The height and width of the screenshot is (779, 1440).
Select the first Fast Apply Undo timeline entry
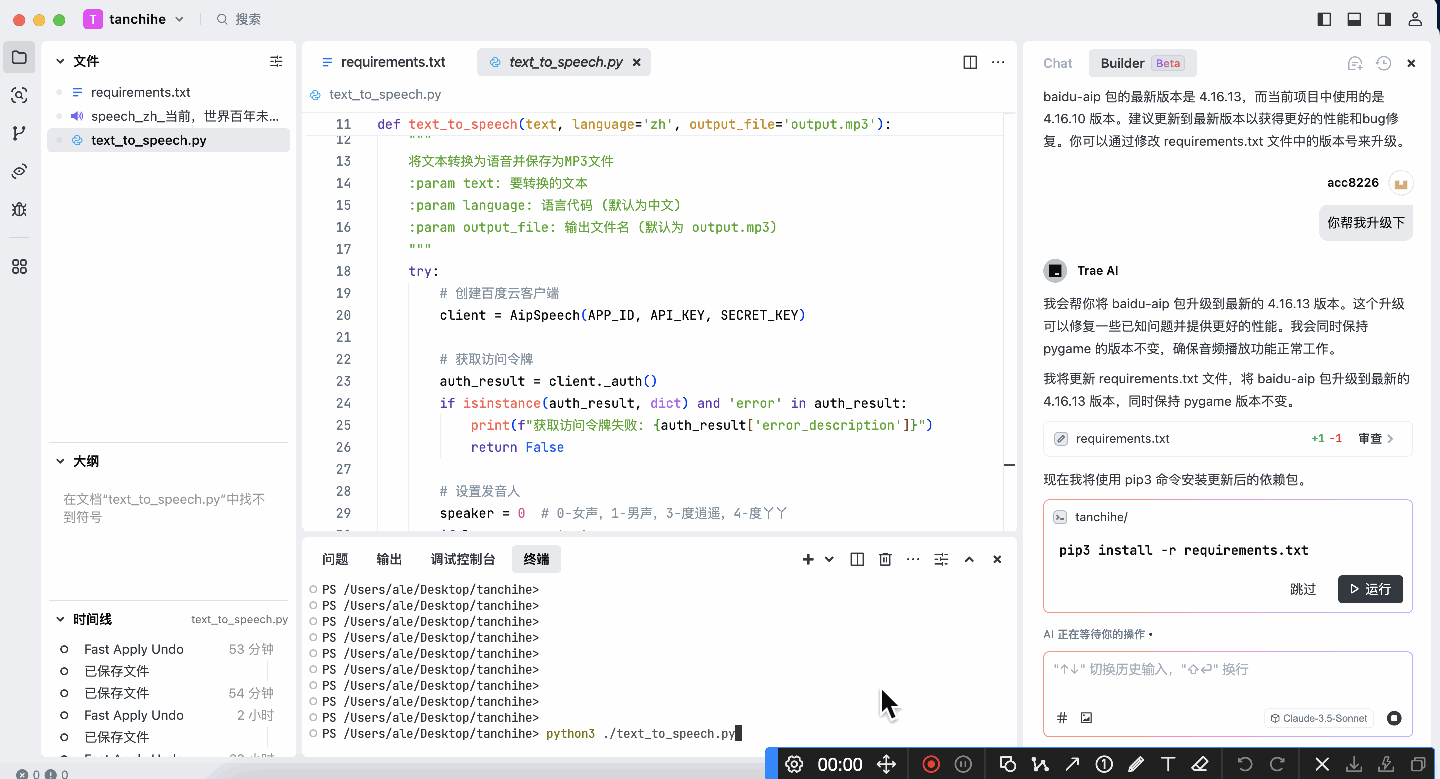[x=168, y=649]
